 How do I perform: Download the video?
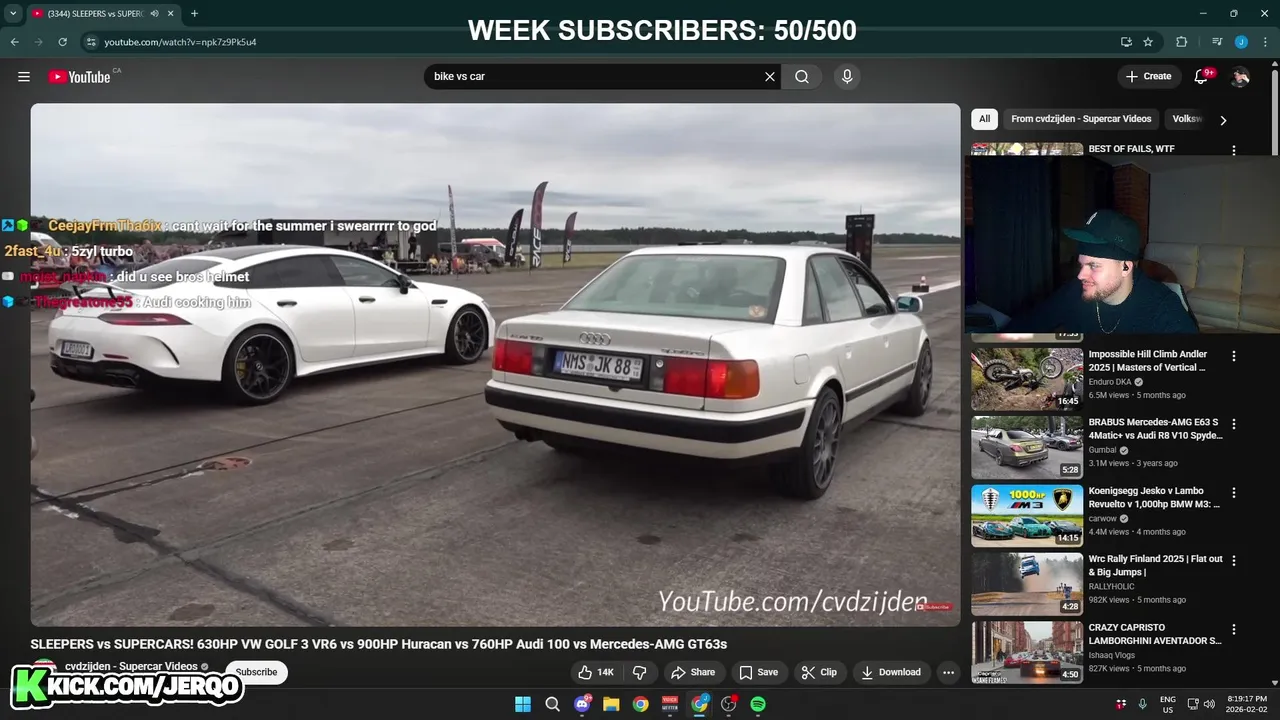point(891,672)
